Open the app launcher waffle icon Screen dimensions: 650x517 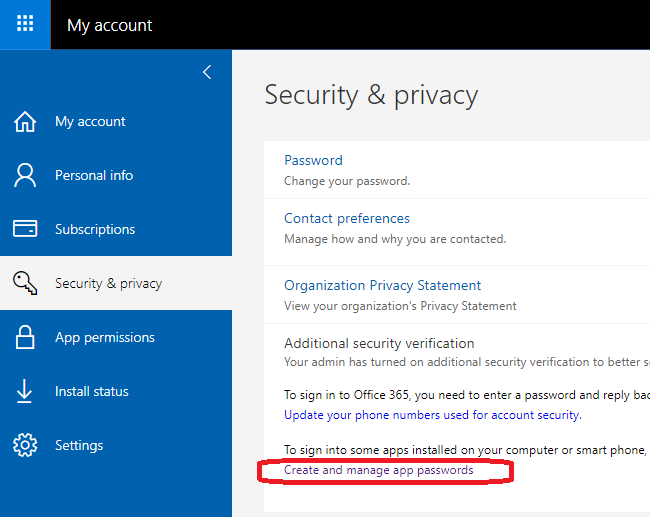pyautogui.click(x=25, y=24)
